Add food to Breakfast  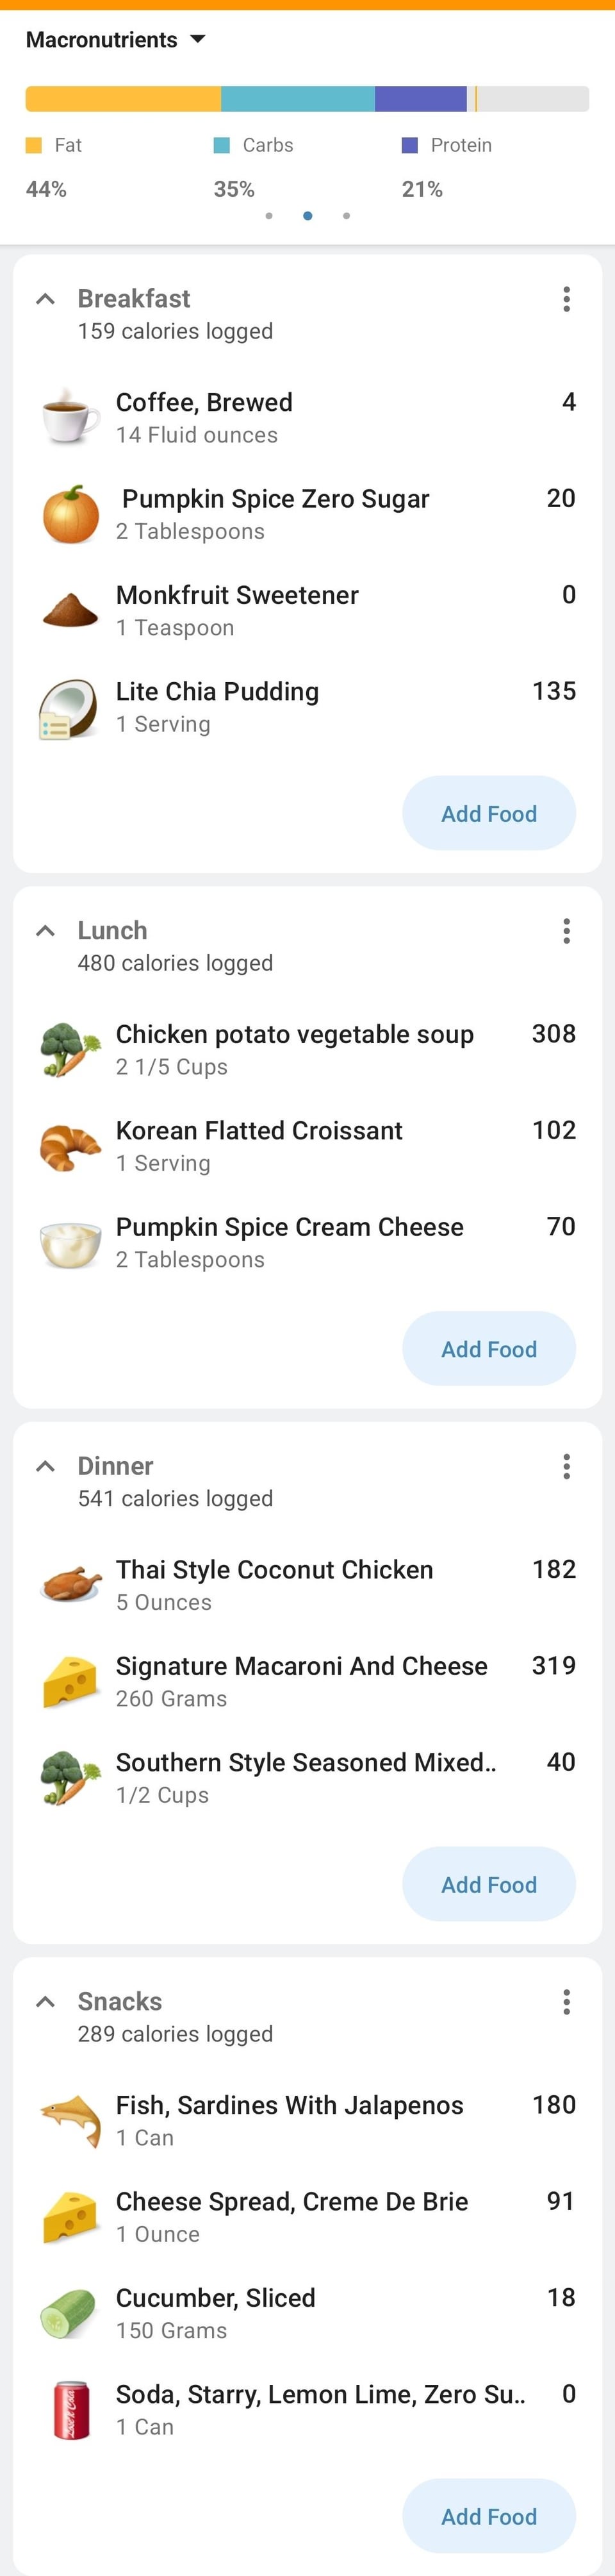(x=488, y=813)
